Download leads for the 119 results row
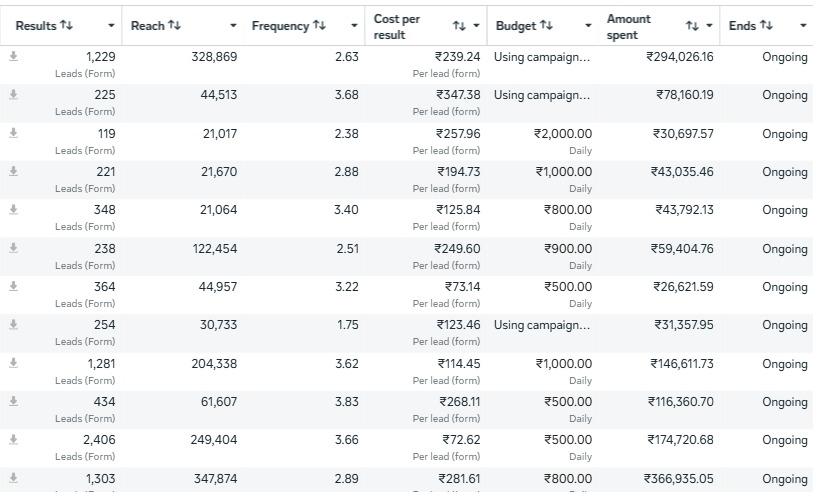This screenshot has width=813, height=492. tap(13, 133)
